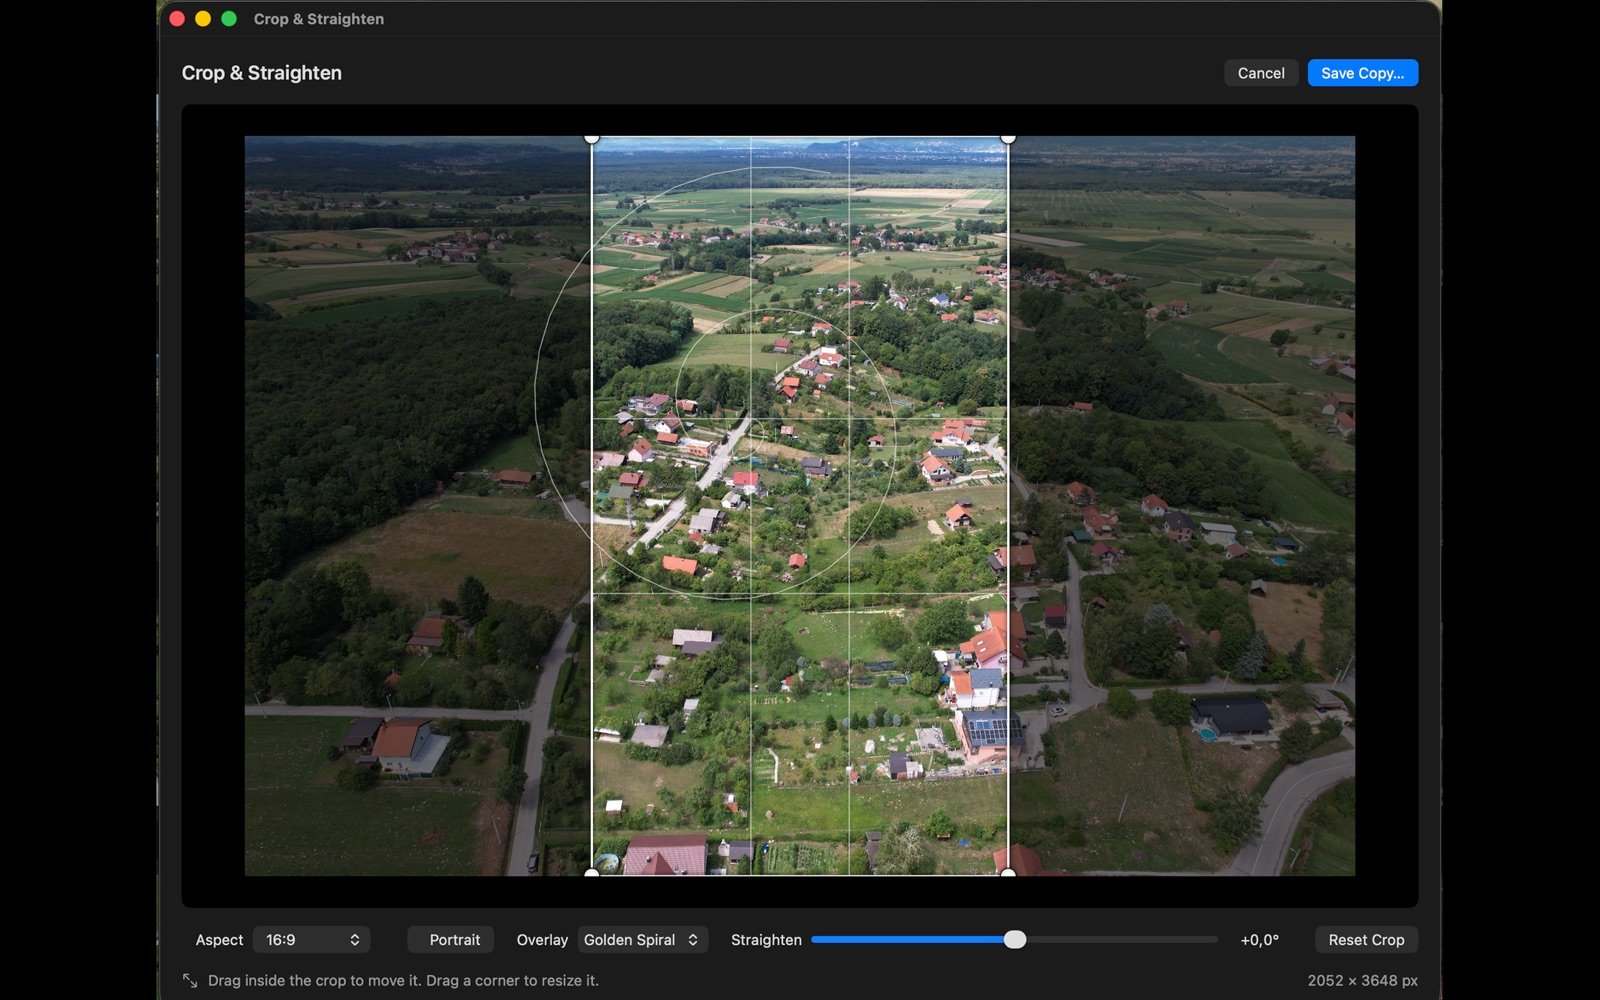
Task: Click the green zoom window button
Action: tap(229, 19)
